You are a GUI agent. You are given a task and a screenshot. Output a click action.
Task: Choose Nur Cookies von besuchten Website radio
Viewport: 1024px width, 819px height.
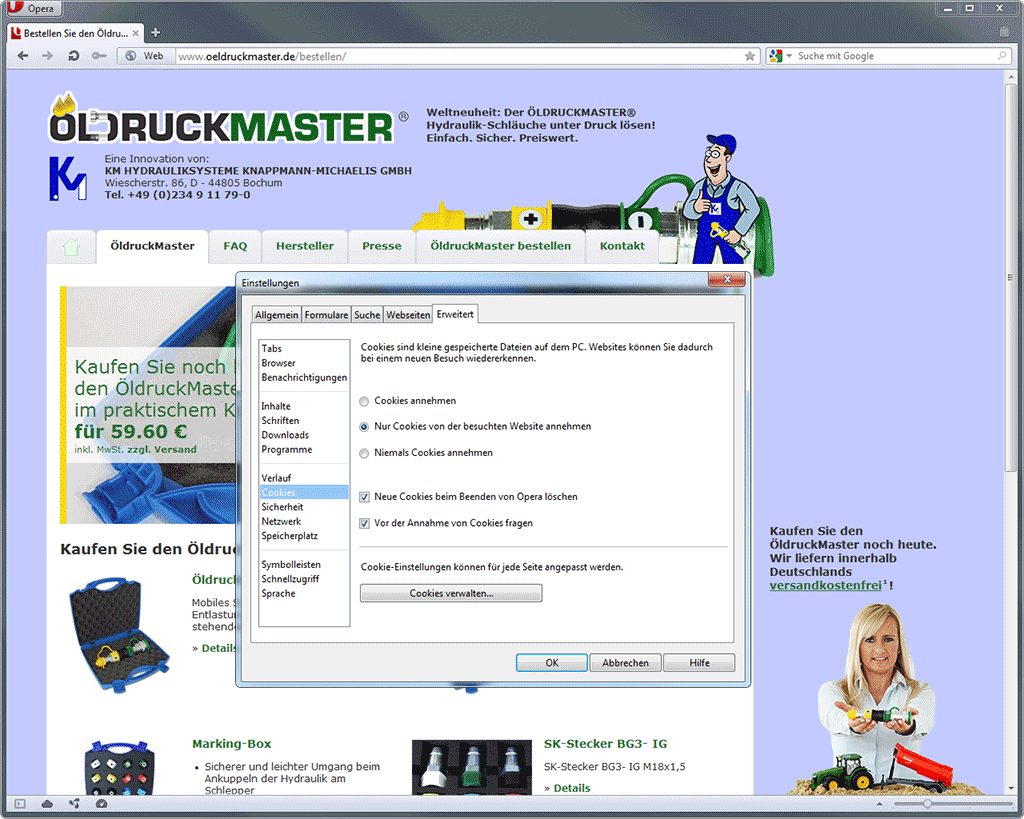point(364,426)
